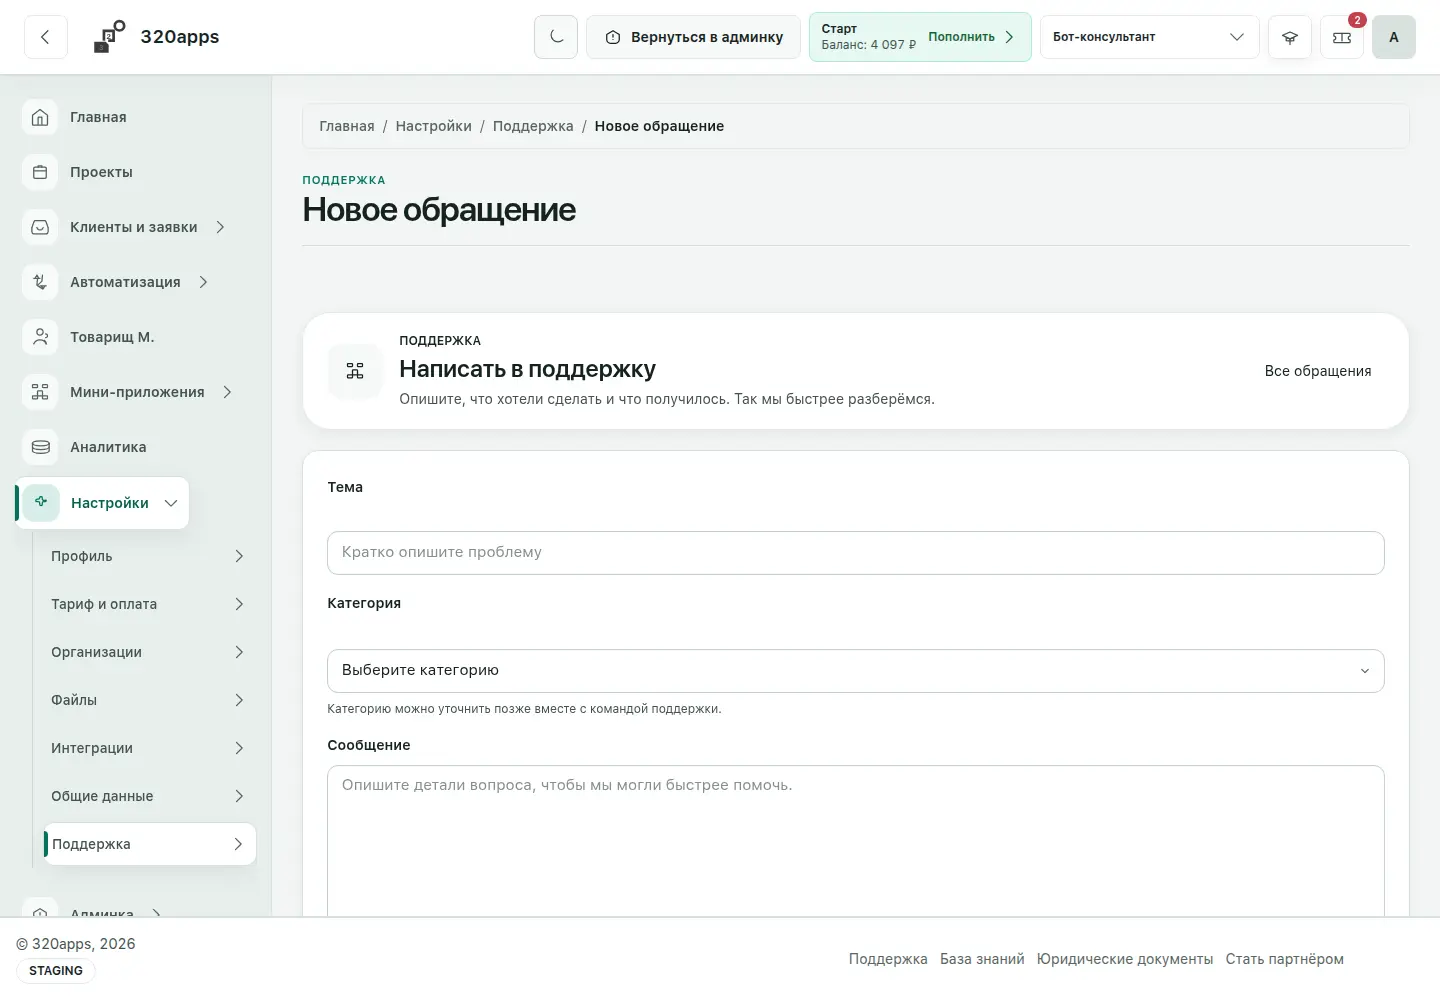Open Главная in the sidebar

pos(98,117)
